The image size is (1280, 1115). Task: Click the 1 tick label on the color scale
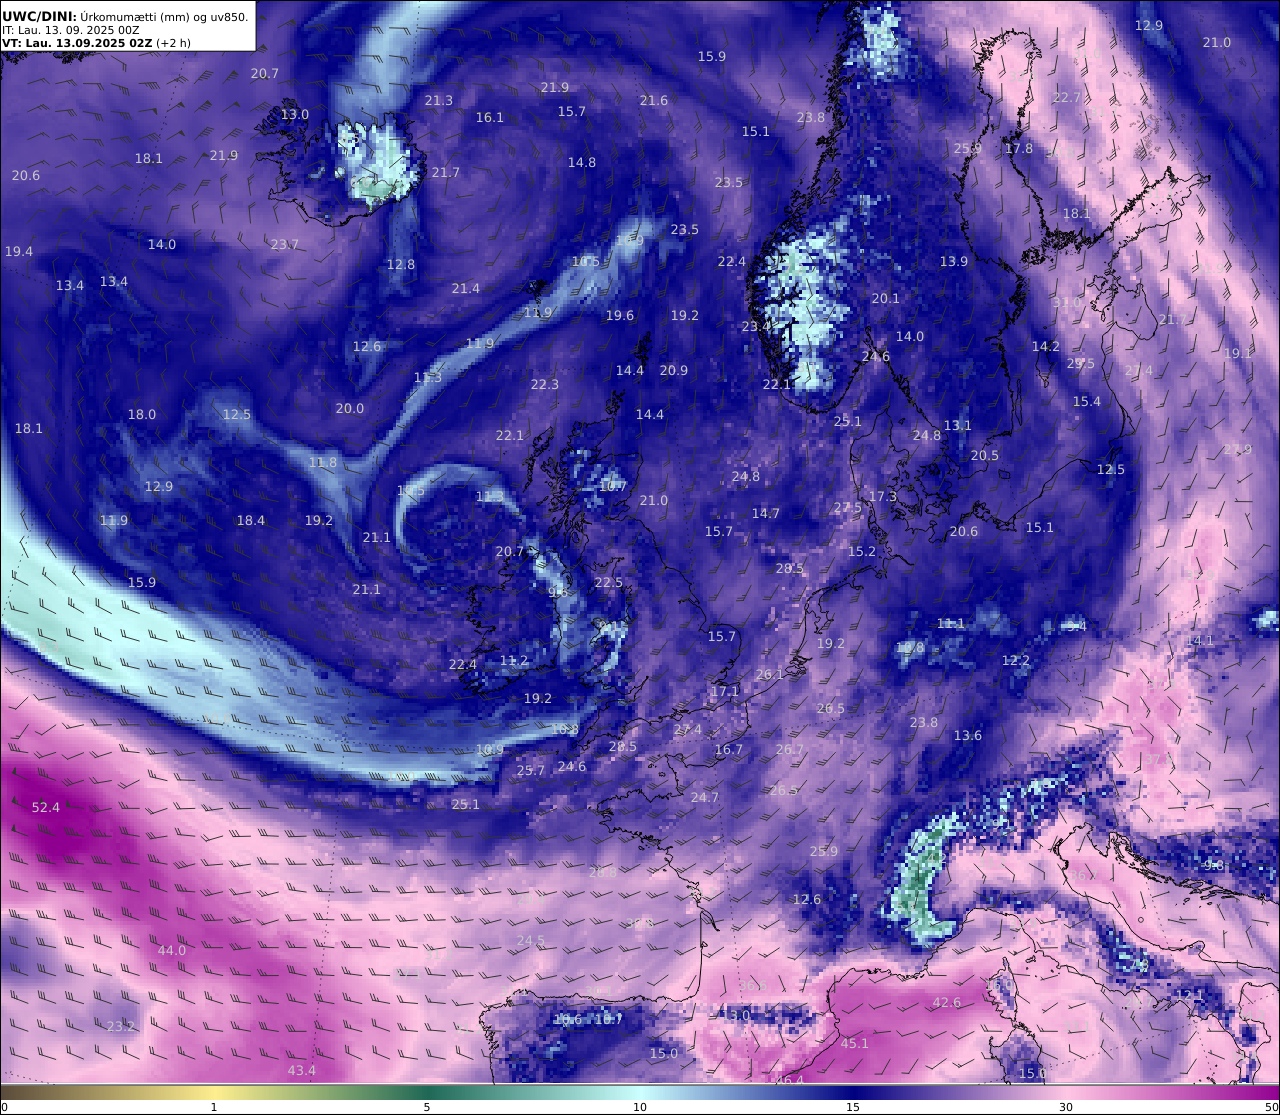pyautogui.click(x=214, y=1106)
